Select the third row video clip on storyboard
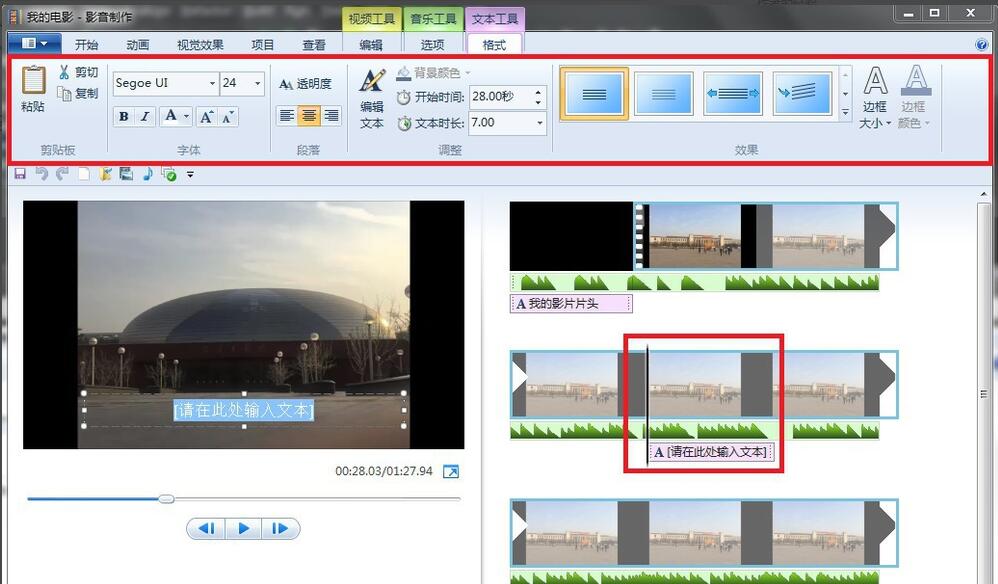 704,533
